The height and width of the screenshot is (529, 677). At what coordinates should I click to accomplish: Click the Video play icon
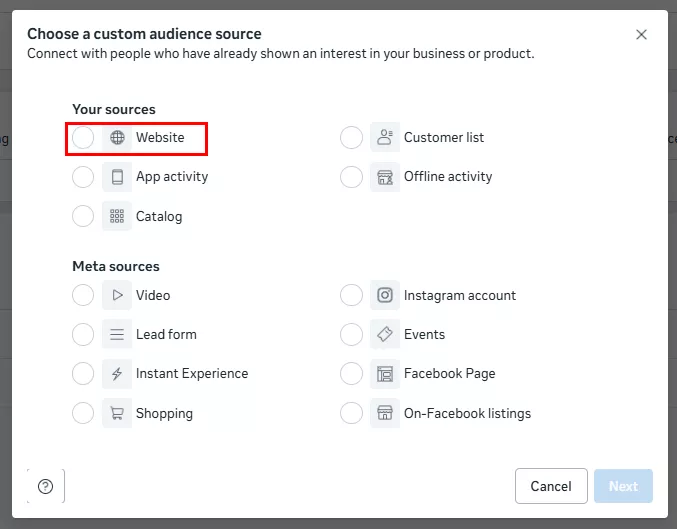[x=117, y=295]
